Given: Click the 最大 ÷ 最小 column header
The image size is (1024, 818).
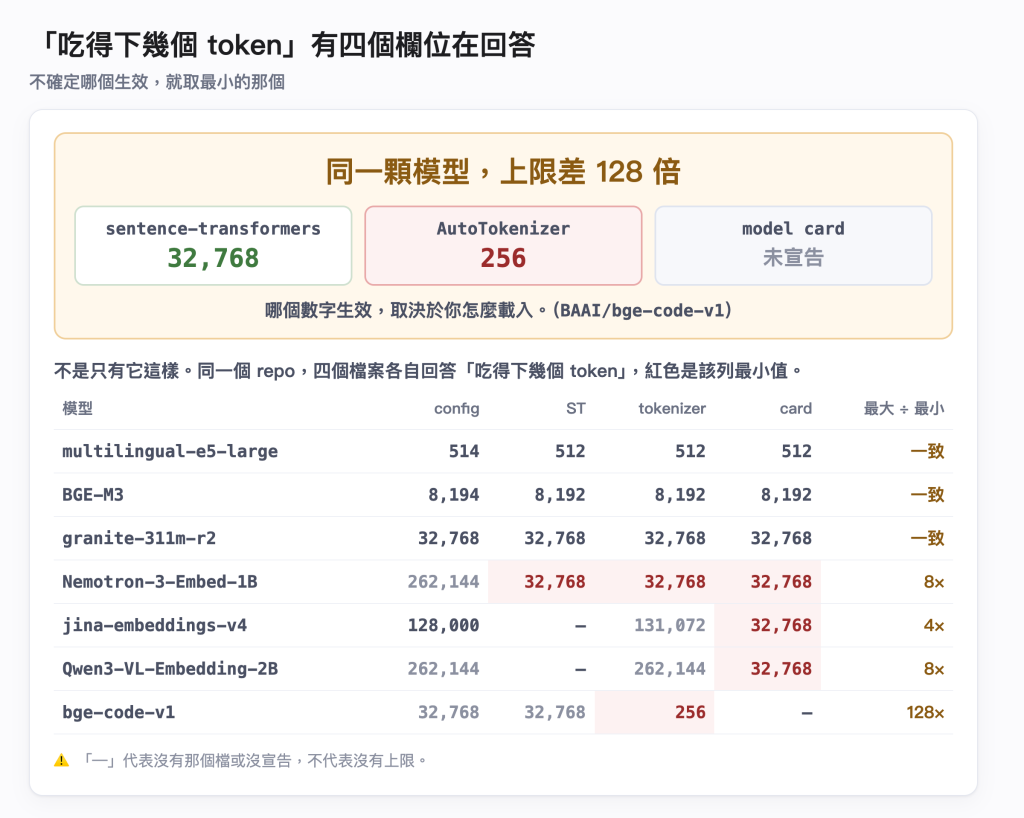Looking at the screenshot, I should [904, 409].
